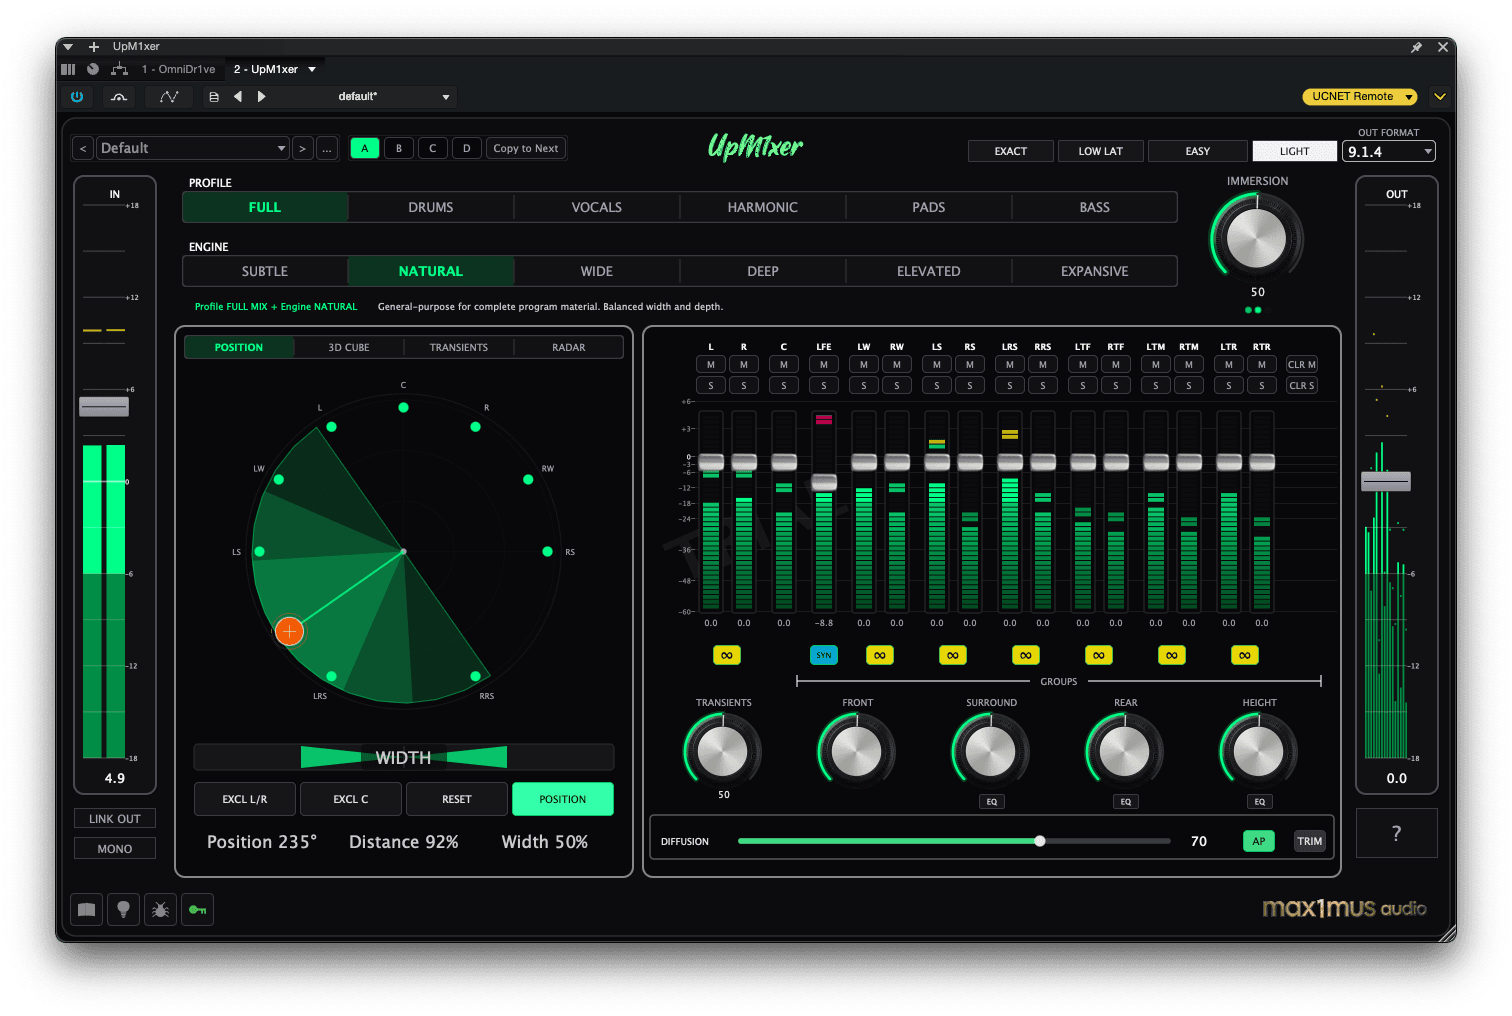Open the automation curve icon
The height and width of the screenshot is (1016, 1512).
pos(169,97)
